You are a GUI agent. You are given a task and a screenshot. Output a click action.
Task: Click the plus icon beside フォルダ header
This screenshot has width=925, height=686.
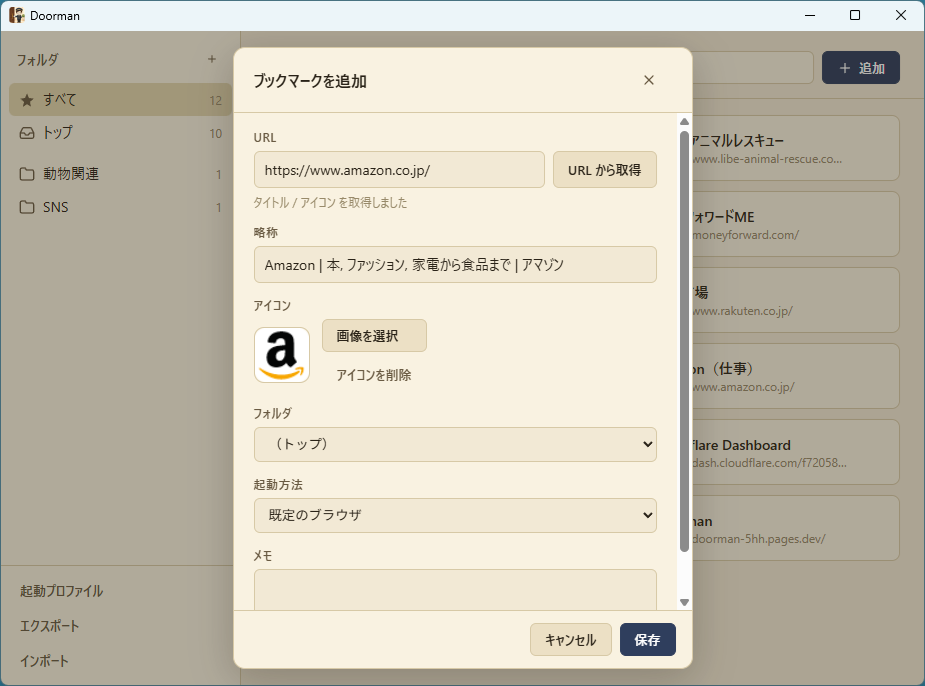212,59
